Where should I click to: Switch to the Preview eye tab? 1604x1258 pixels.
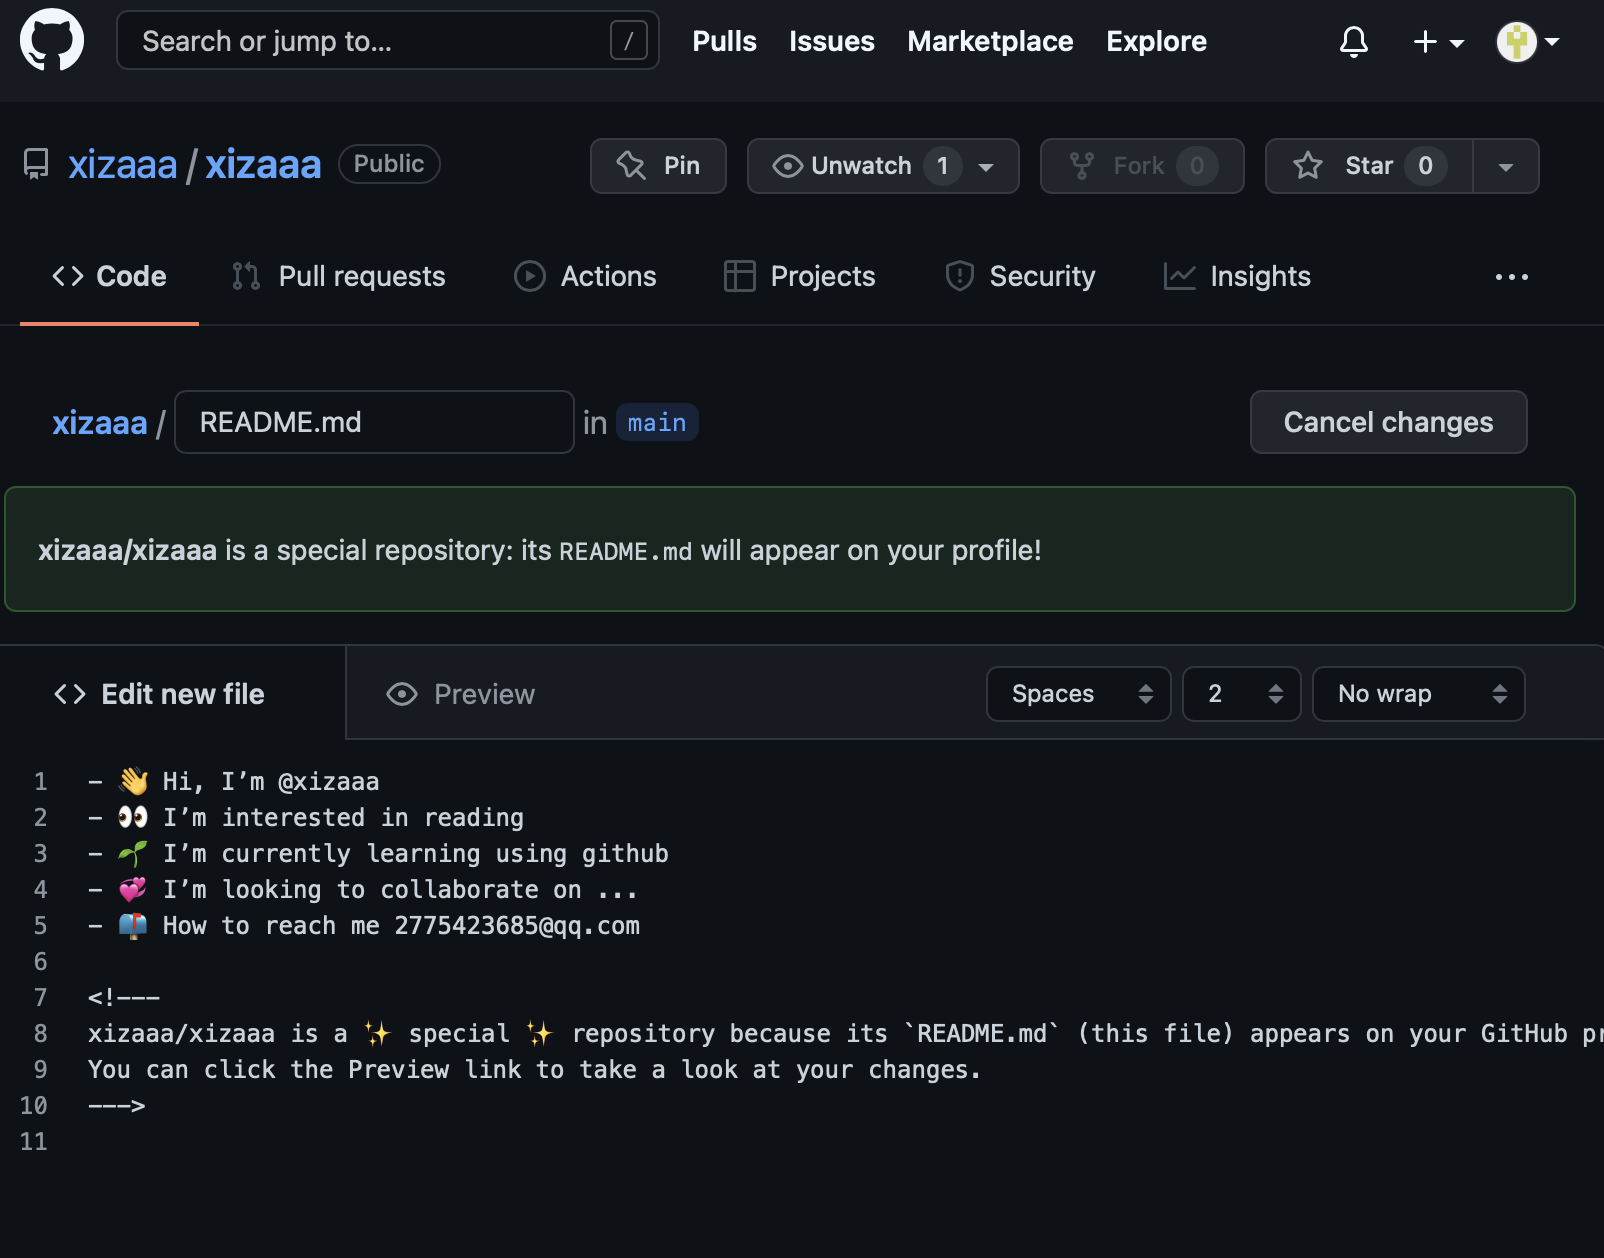461,694
